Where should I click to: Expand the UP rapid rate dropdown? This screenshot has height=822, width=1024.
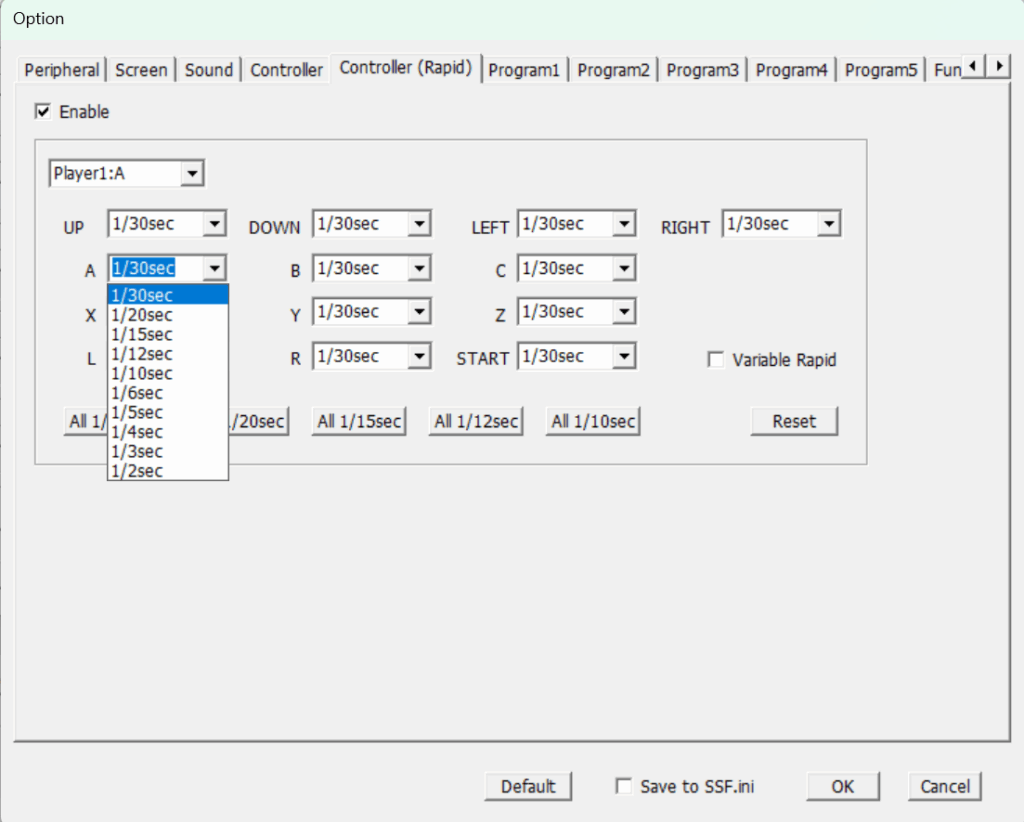(x=214, y=224)
